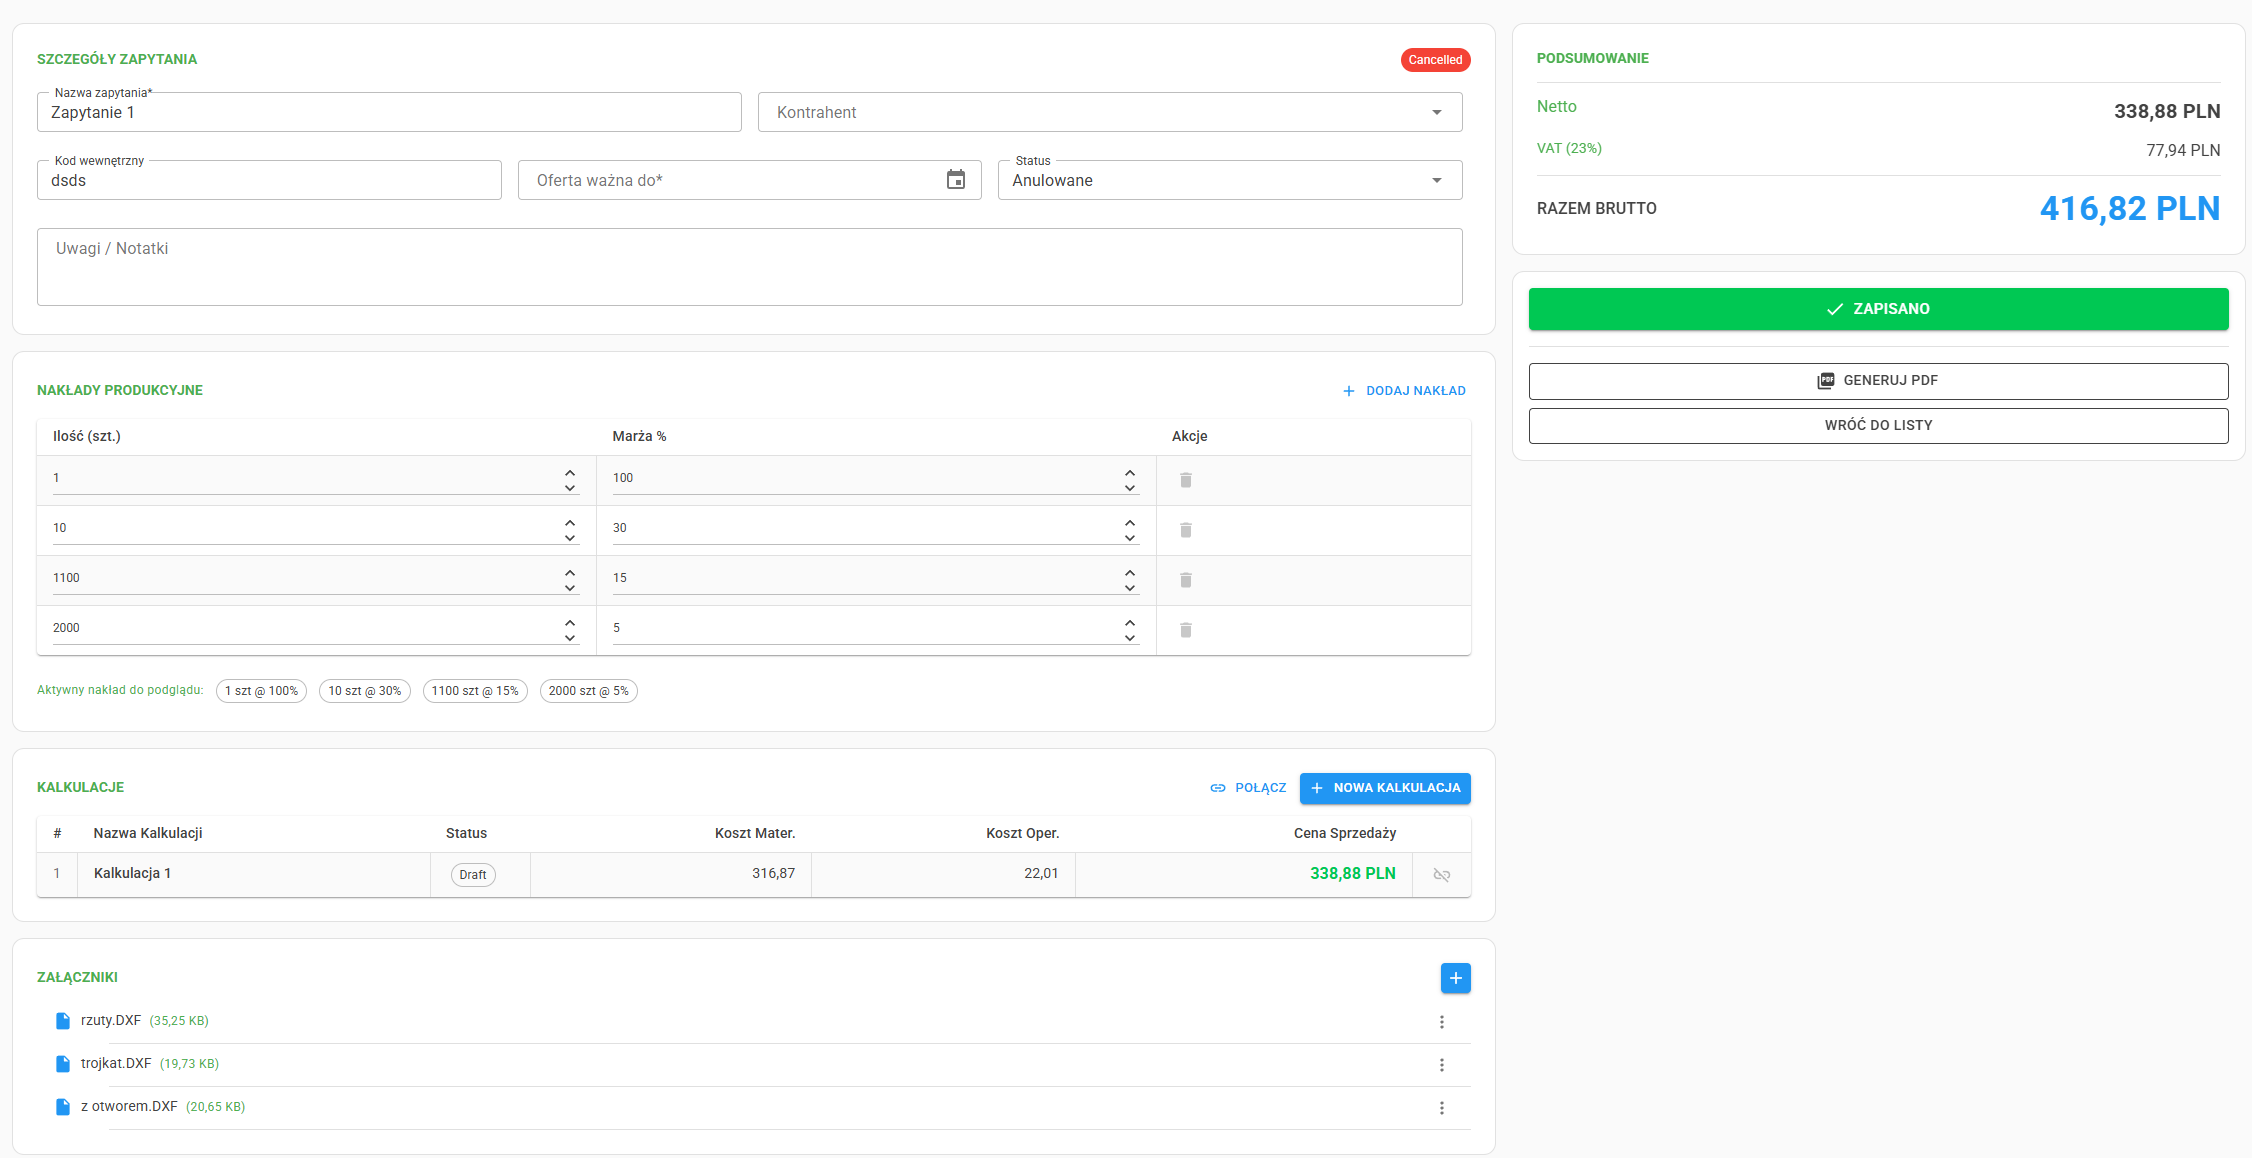Open the Kalkulacja 1 row
This screenshot has height=1158, width=2252.
click(x=133, y=873)
